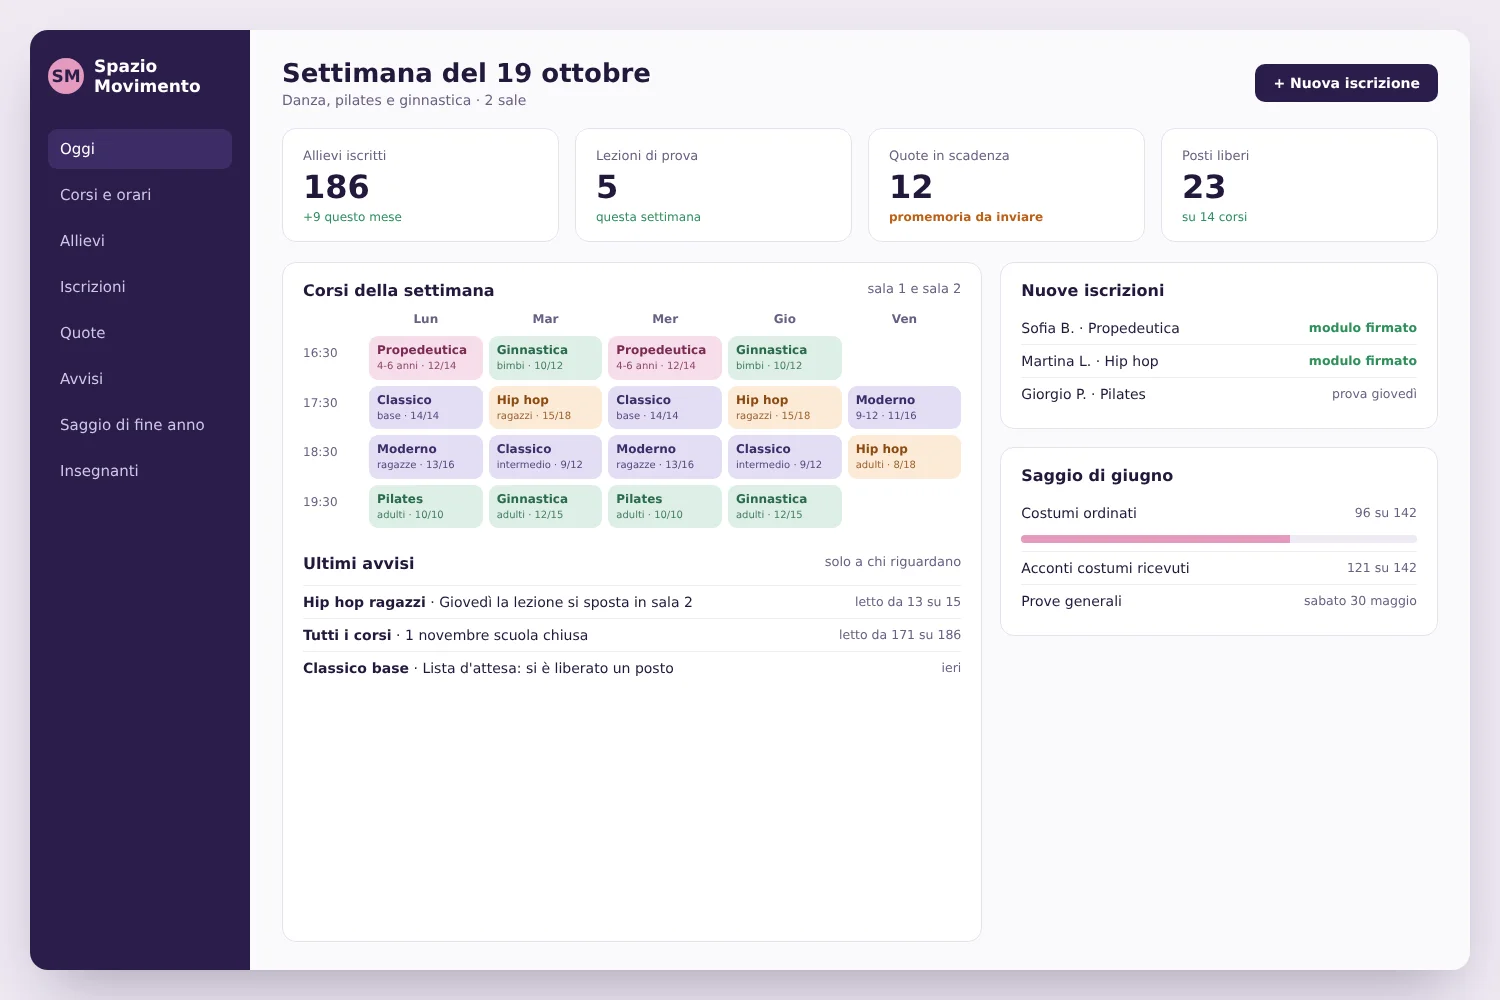
Task: Select the Lun Classico base class
Action: point(426,407)
